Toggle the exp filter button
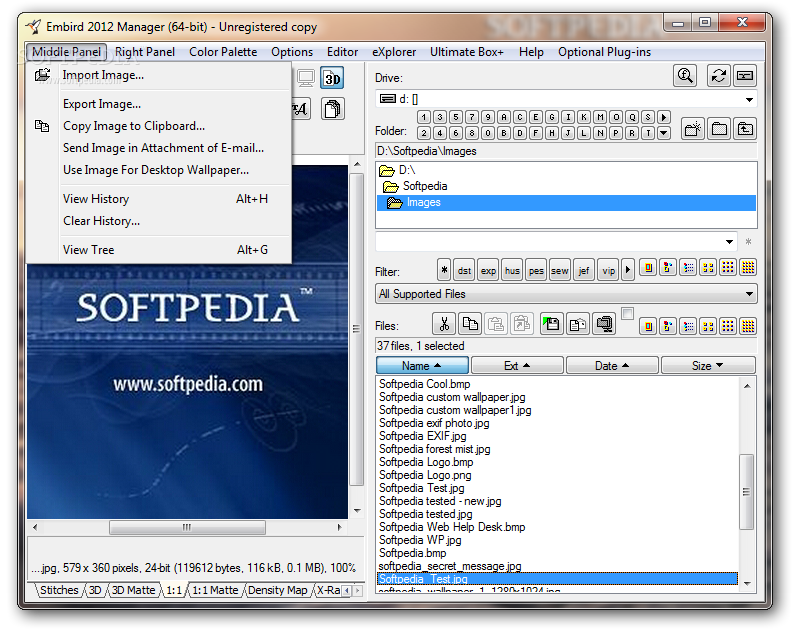 (x=488, y=270)
